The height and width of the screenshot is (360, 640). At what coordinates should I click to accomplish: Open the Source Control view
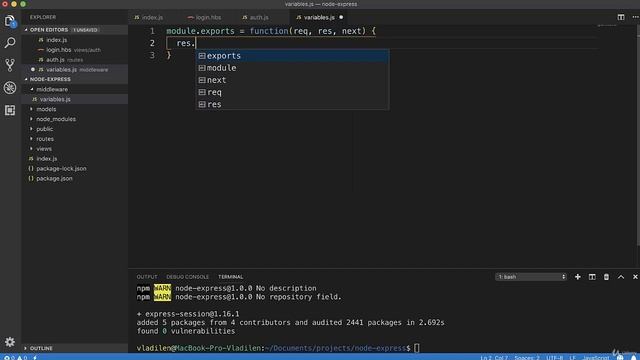(x=10, y=65)
